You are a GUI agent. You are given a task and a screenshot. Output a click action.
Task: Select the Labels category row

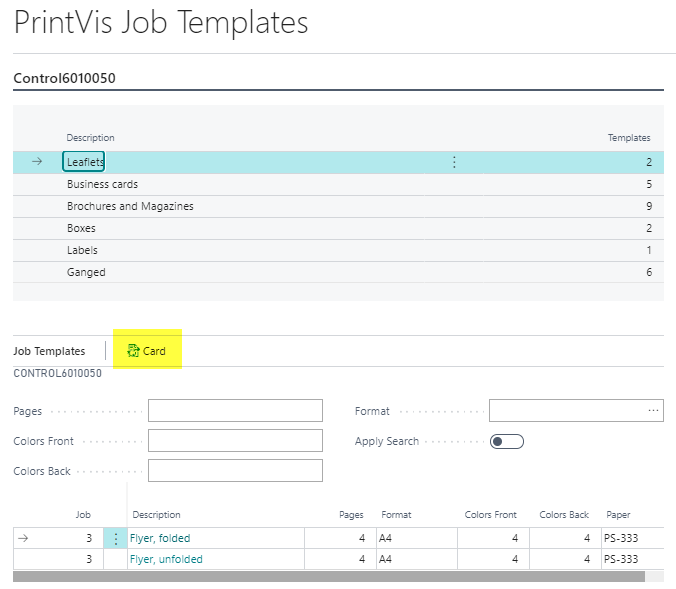[x=338, y=250]
